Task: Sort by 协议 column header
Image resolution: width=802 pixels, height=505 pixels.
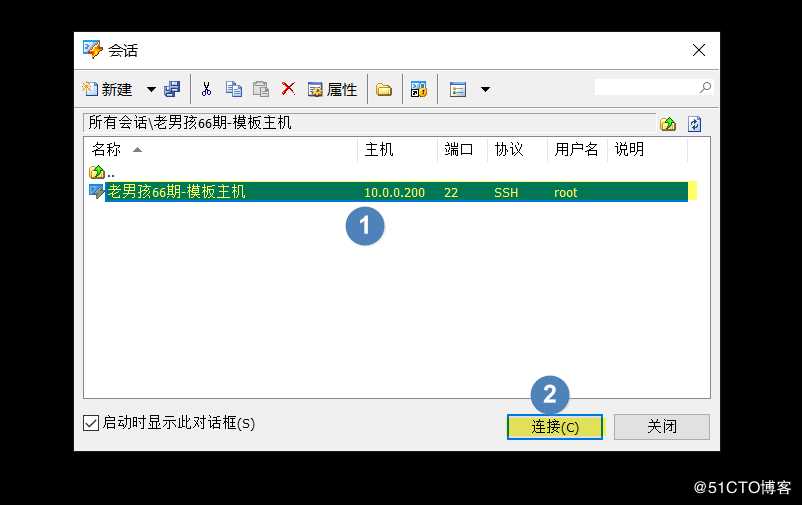Action: click(x=517, y=149)
